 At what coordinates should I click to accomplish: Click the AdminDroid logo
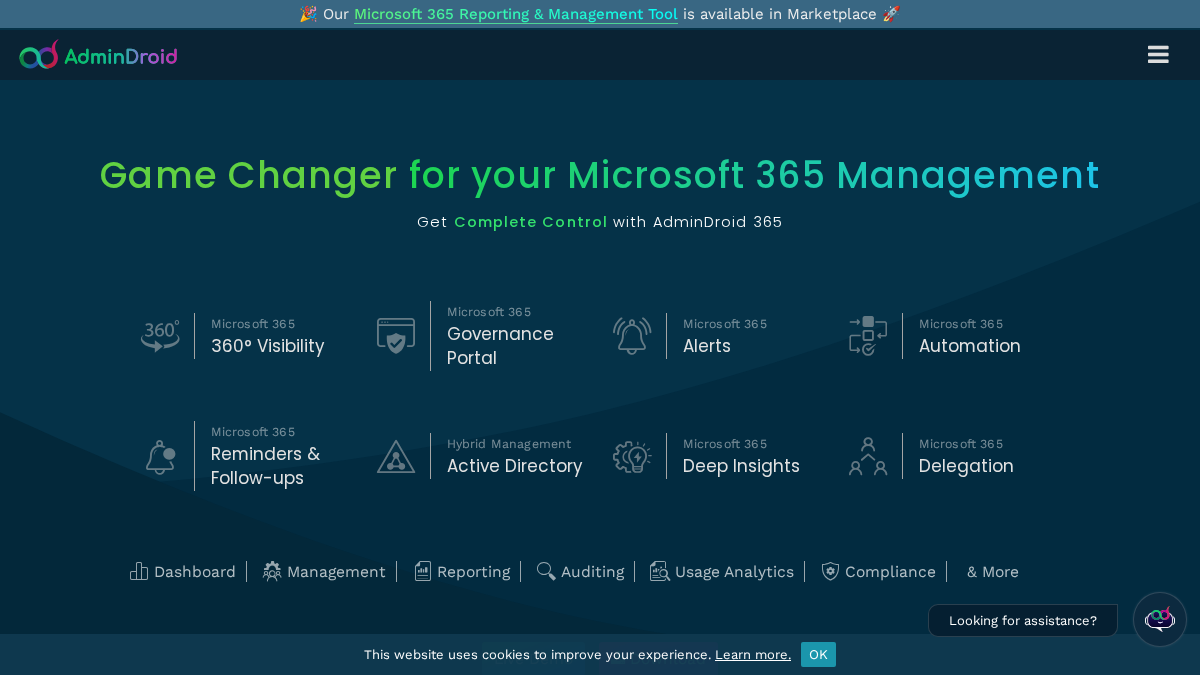click(98, 55)
